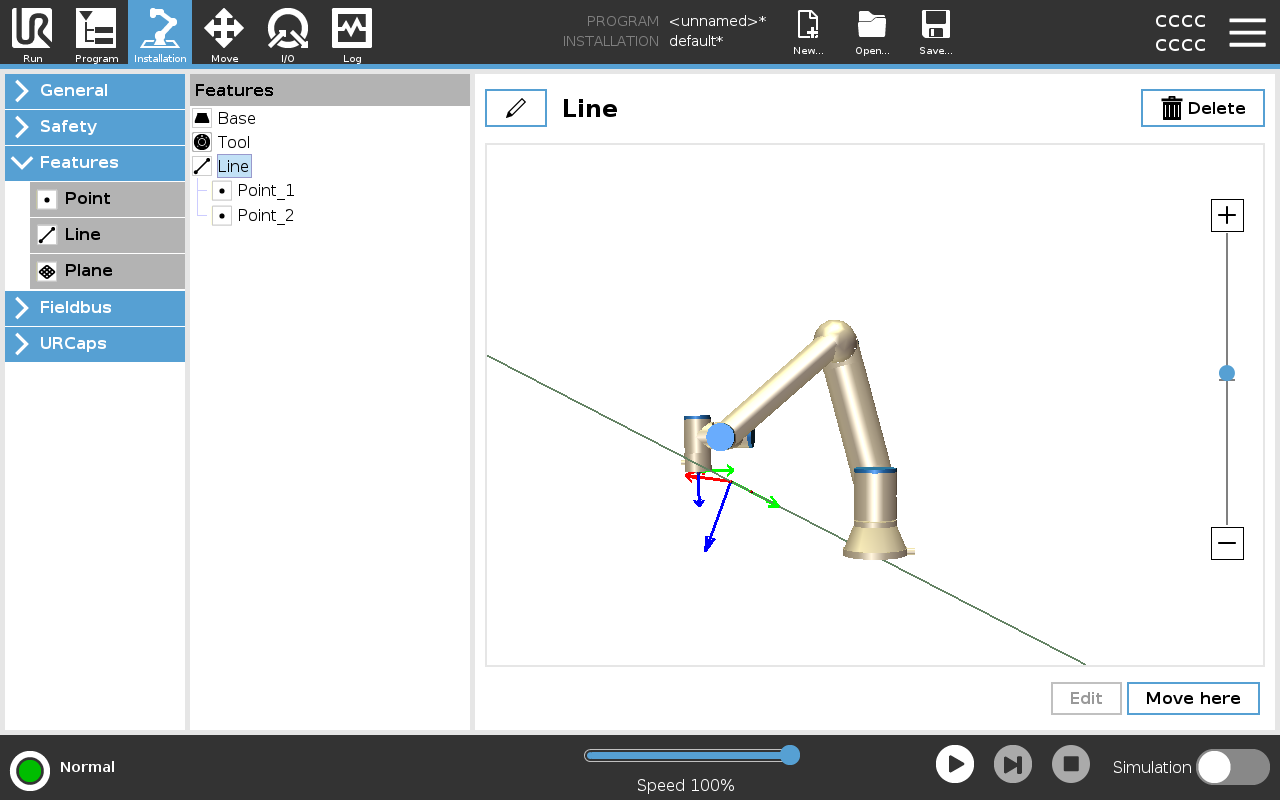1280x800 pixels.
Task: Switch to the Move tab
Action: 224,32
